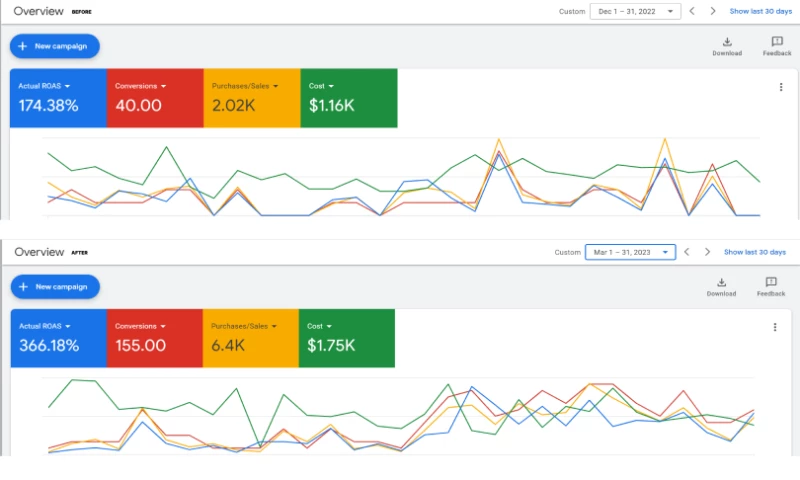Open Feedback icon in the top overview panel
This screenshot has height=480, width=800.
click(776, 42)
